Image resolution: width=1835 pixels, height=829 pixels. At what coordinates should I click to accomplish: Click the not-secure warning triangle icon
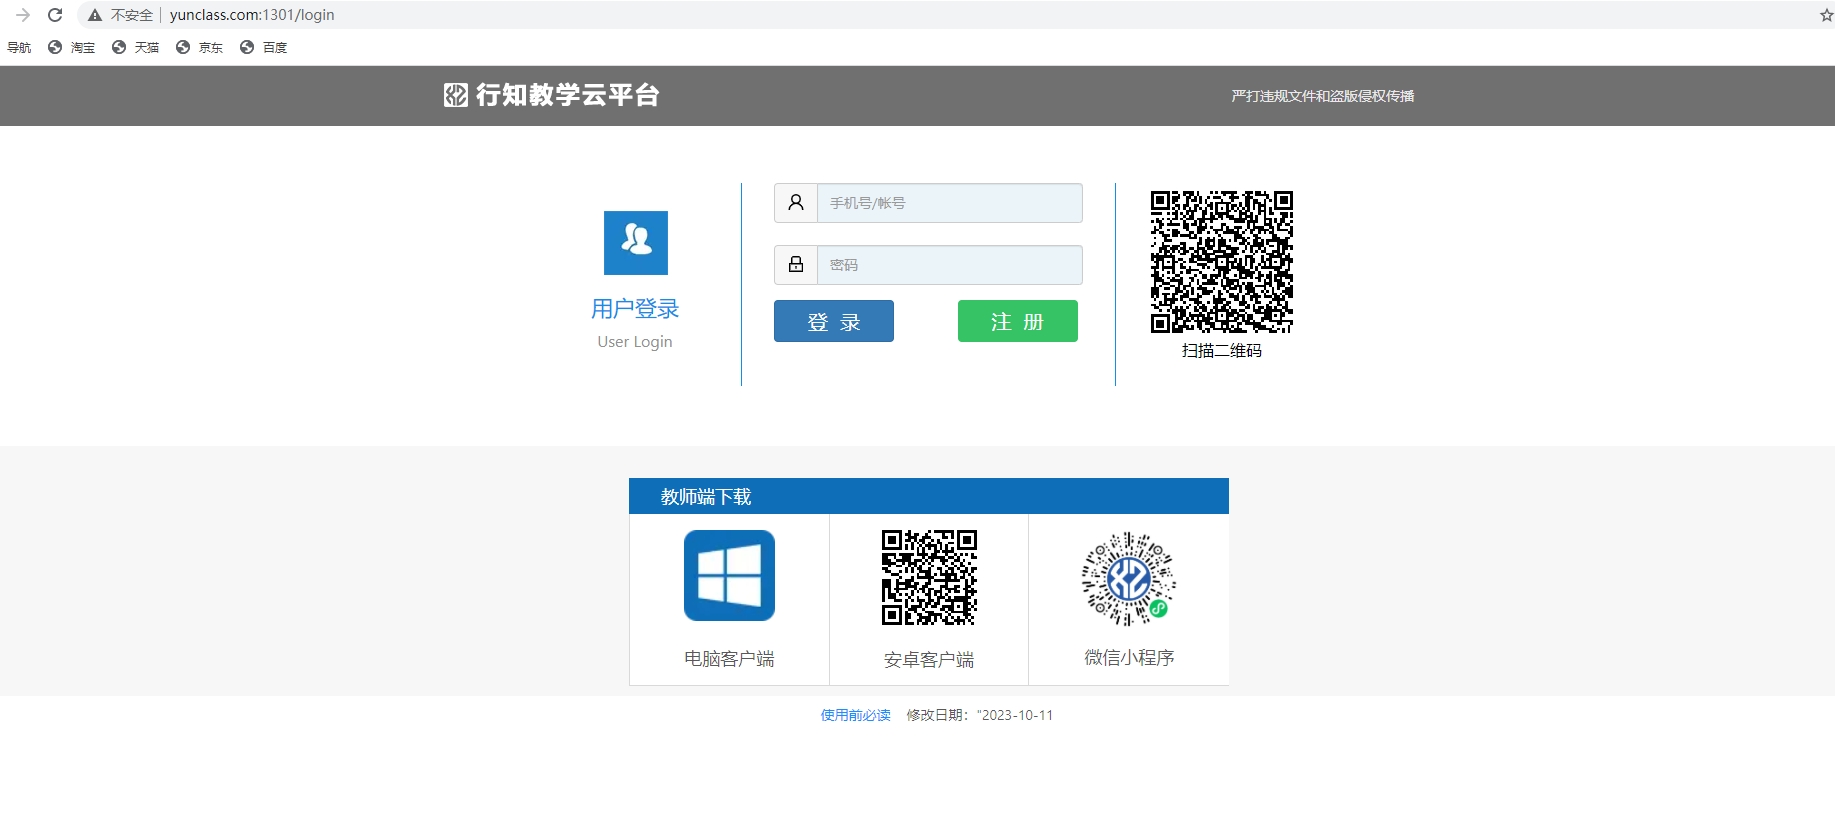(95, 15)
